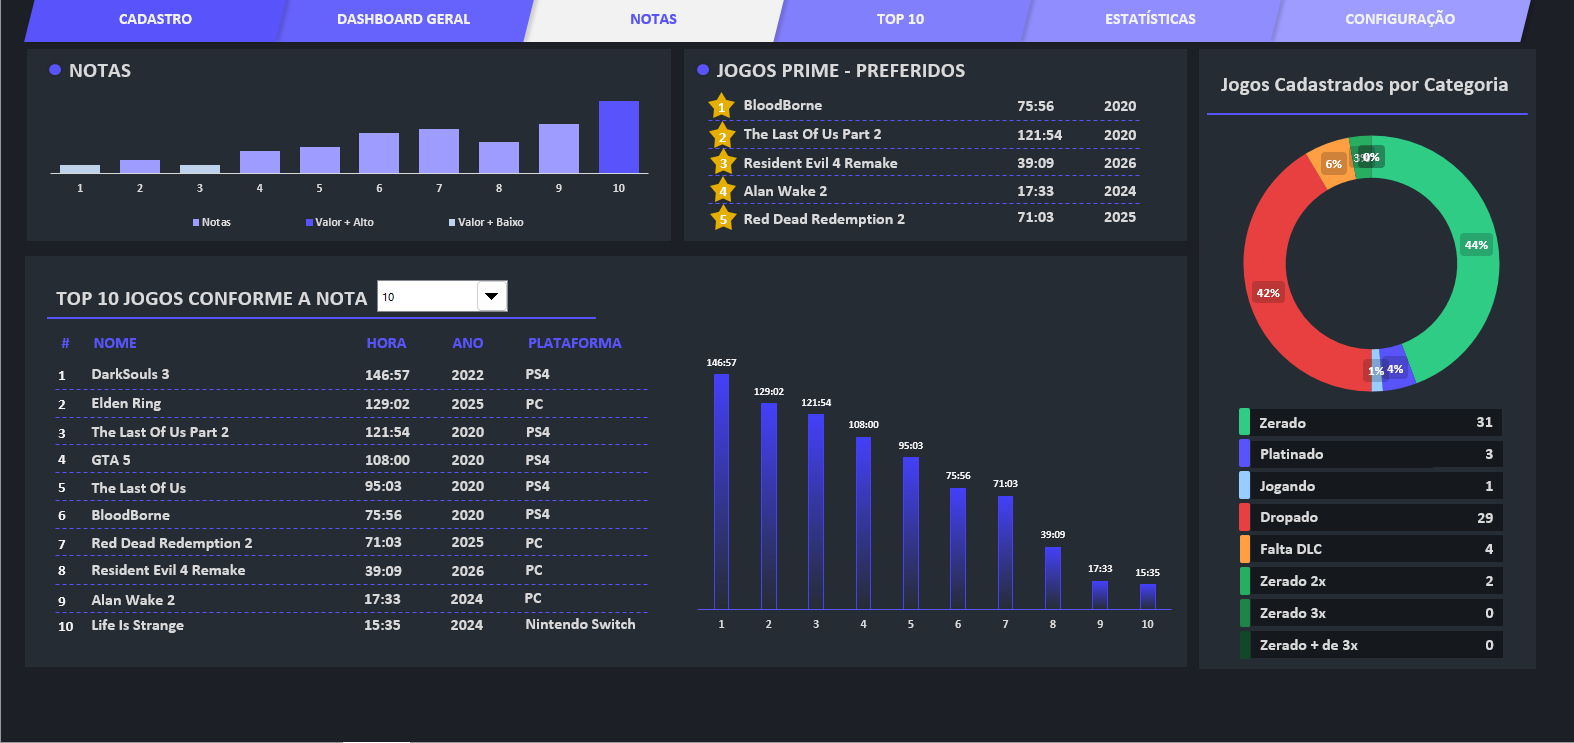Screen dimensions: 1574x743
Task: Select Elden Ring in the top 10 table
Action: click(x=126, y=403)
